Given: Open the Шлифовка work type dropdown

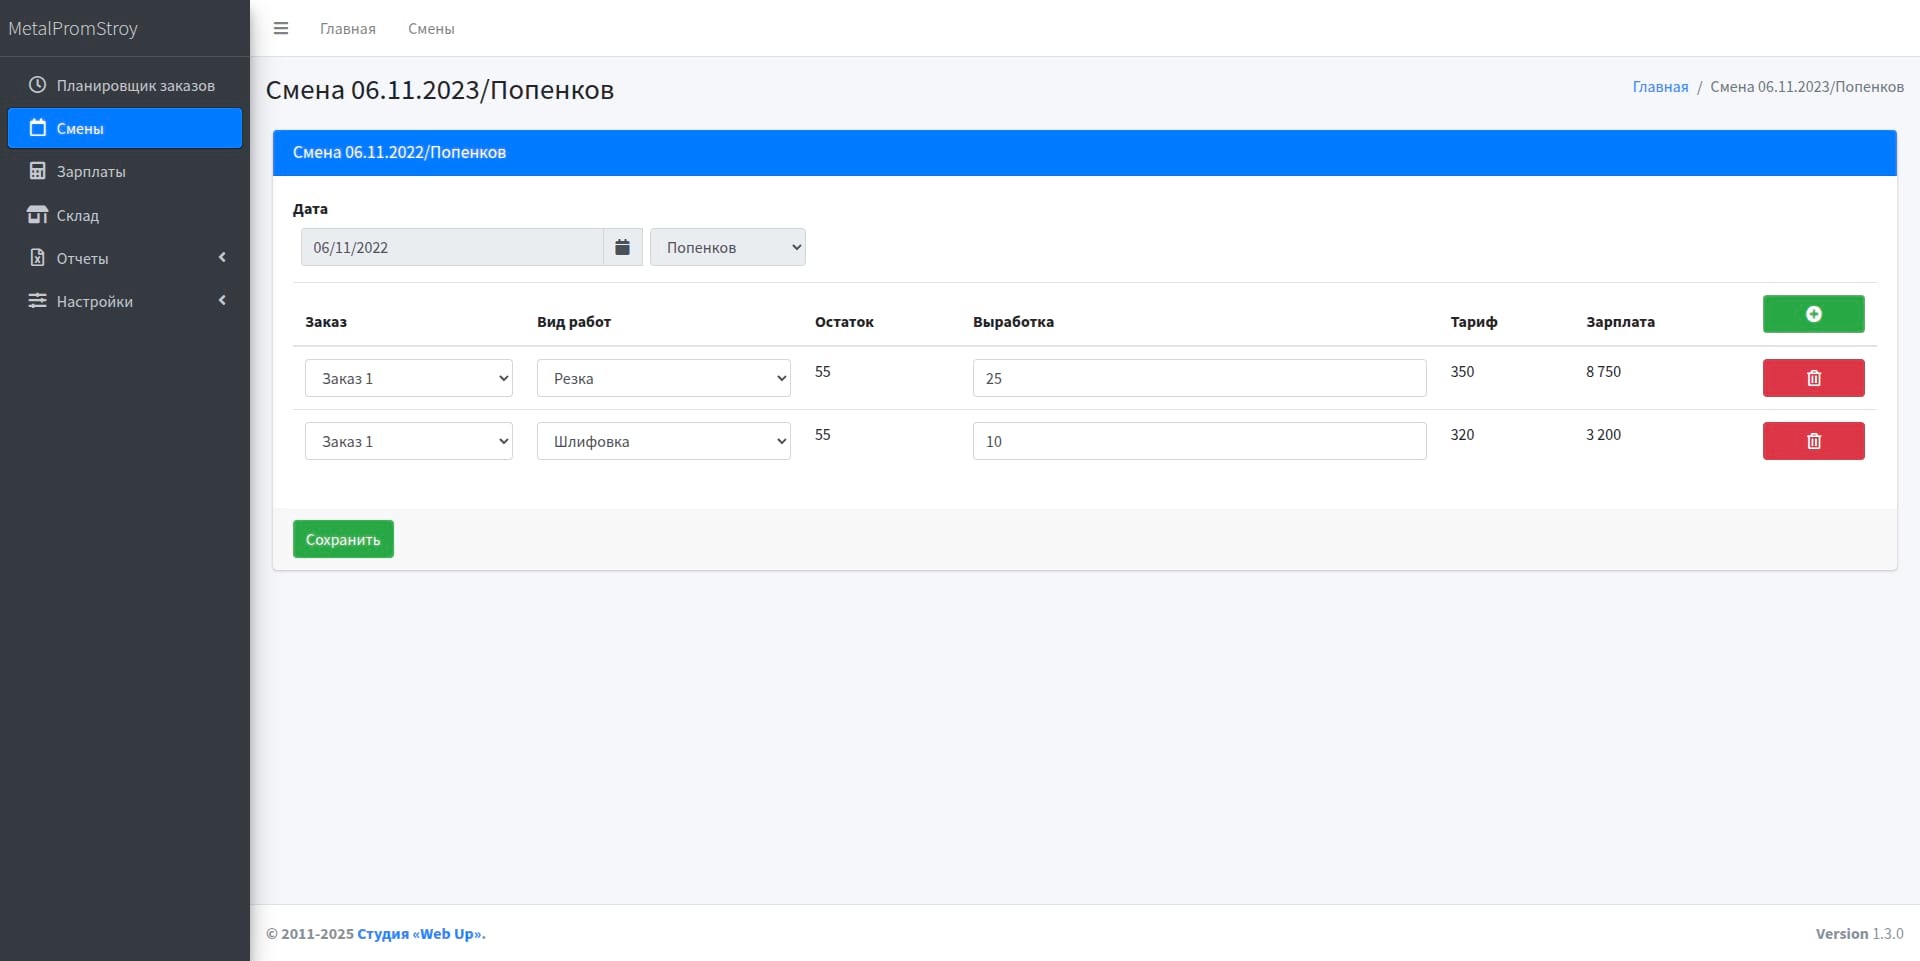Looking at the screenshot, I should (x=663, y=441).
